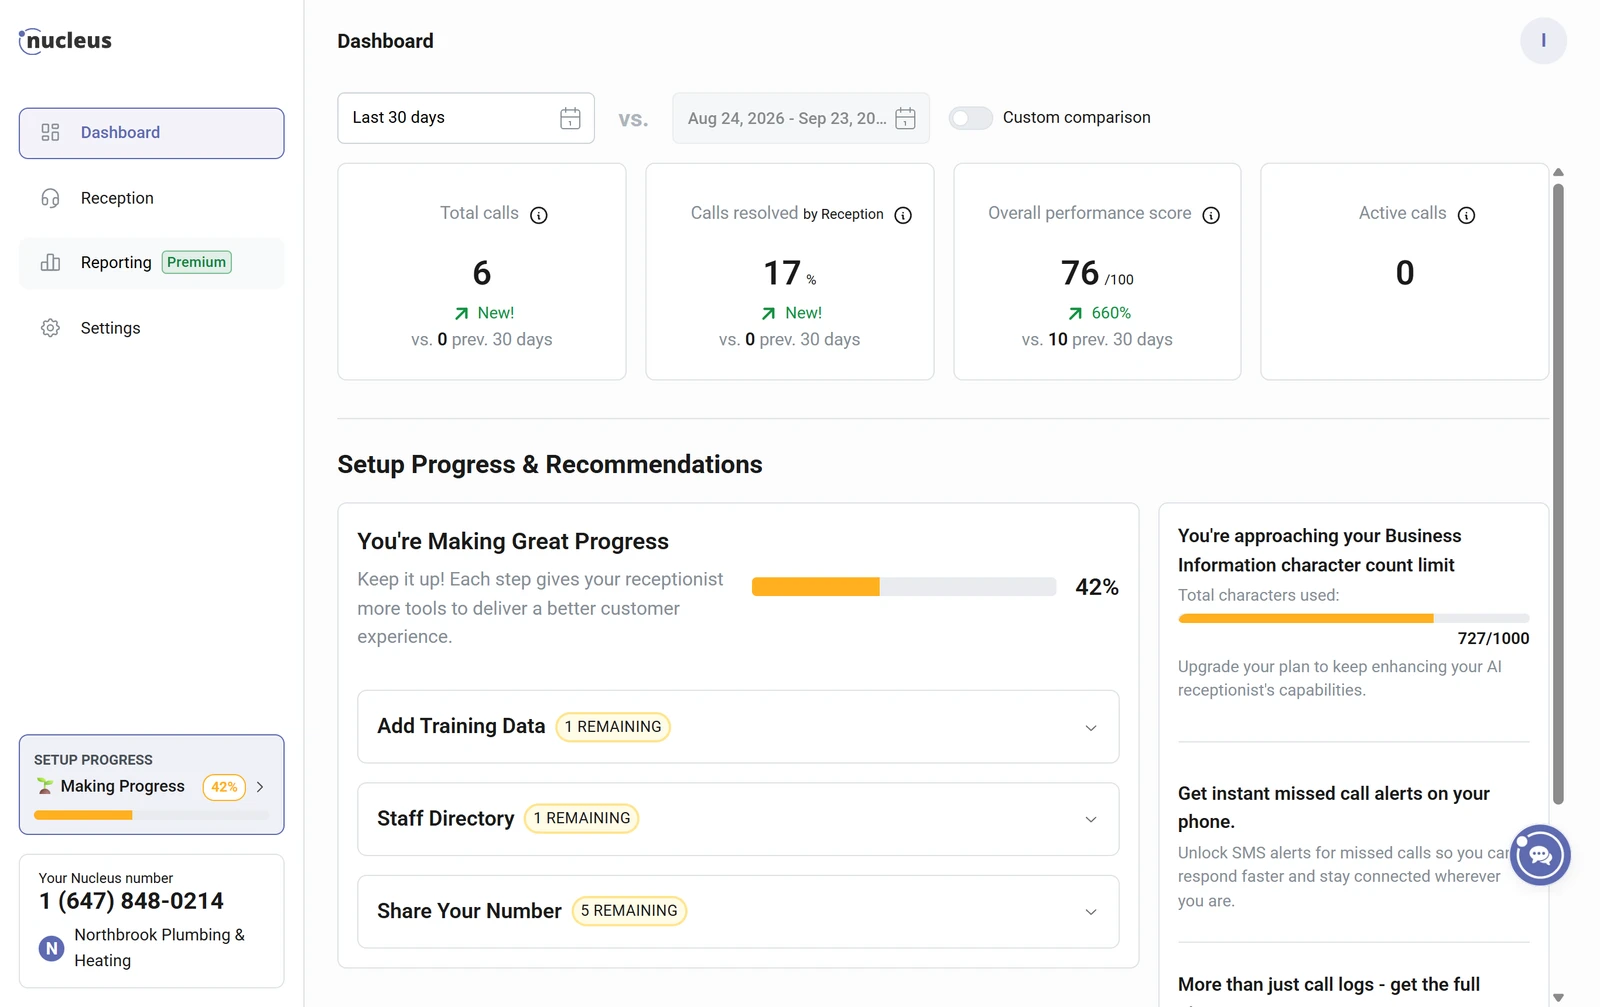This screenshot has height=1007, width=1600.
Task: Open the Reporting Premium menu item
Action: (x=152, y=263)
